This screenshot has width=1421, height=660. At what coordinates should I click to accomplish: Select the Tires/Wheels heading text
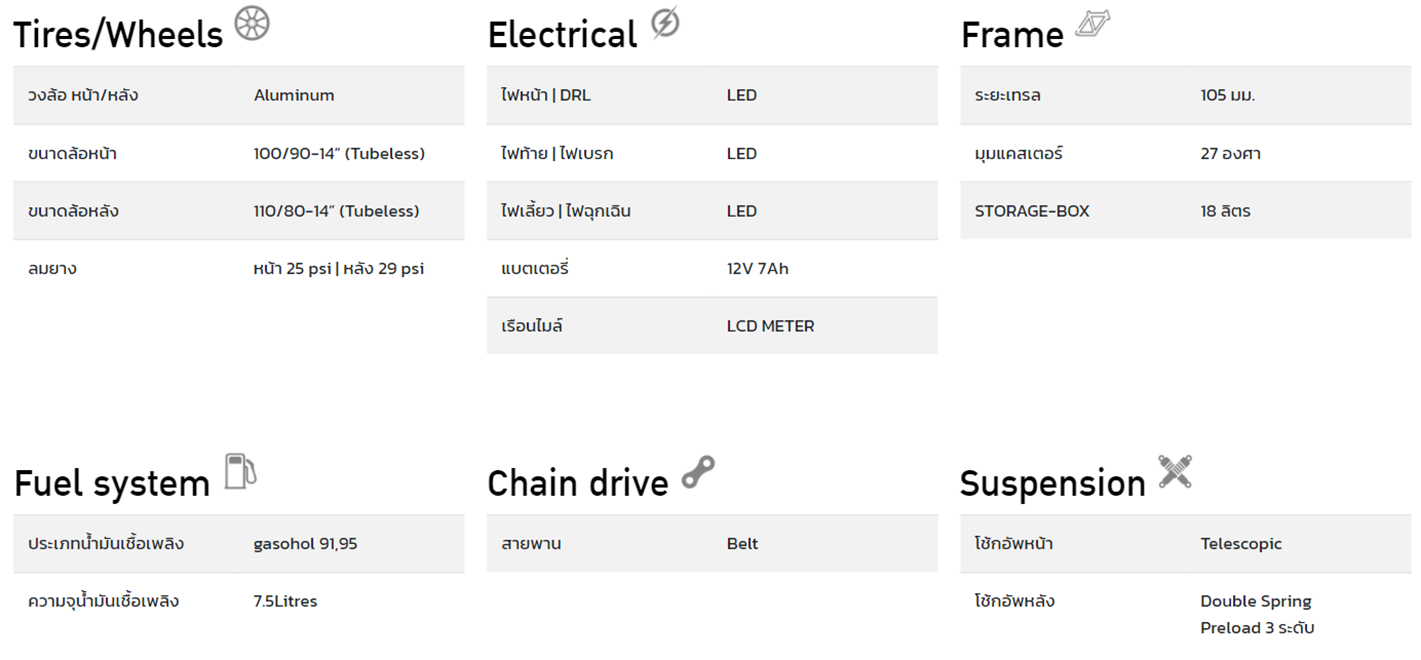tap(118, 35)
